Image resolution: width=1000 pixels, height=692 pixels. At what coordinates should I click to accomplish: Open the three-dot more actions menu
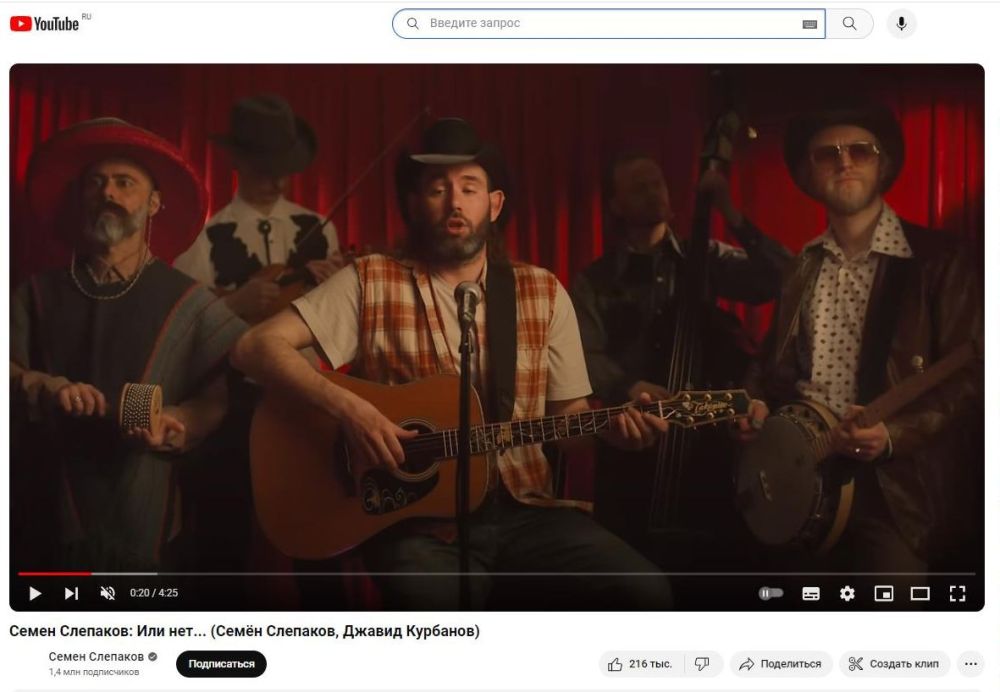pyautogui.click(x=971, y=664)
